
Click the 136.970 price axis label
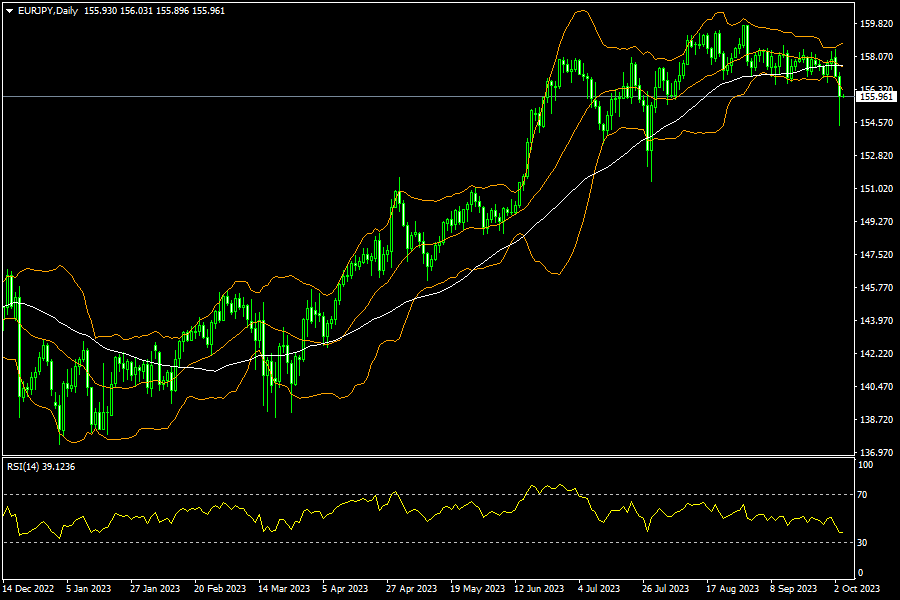click(876, 452)
